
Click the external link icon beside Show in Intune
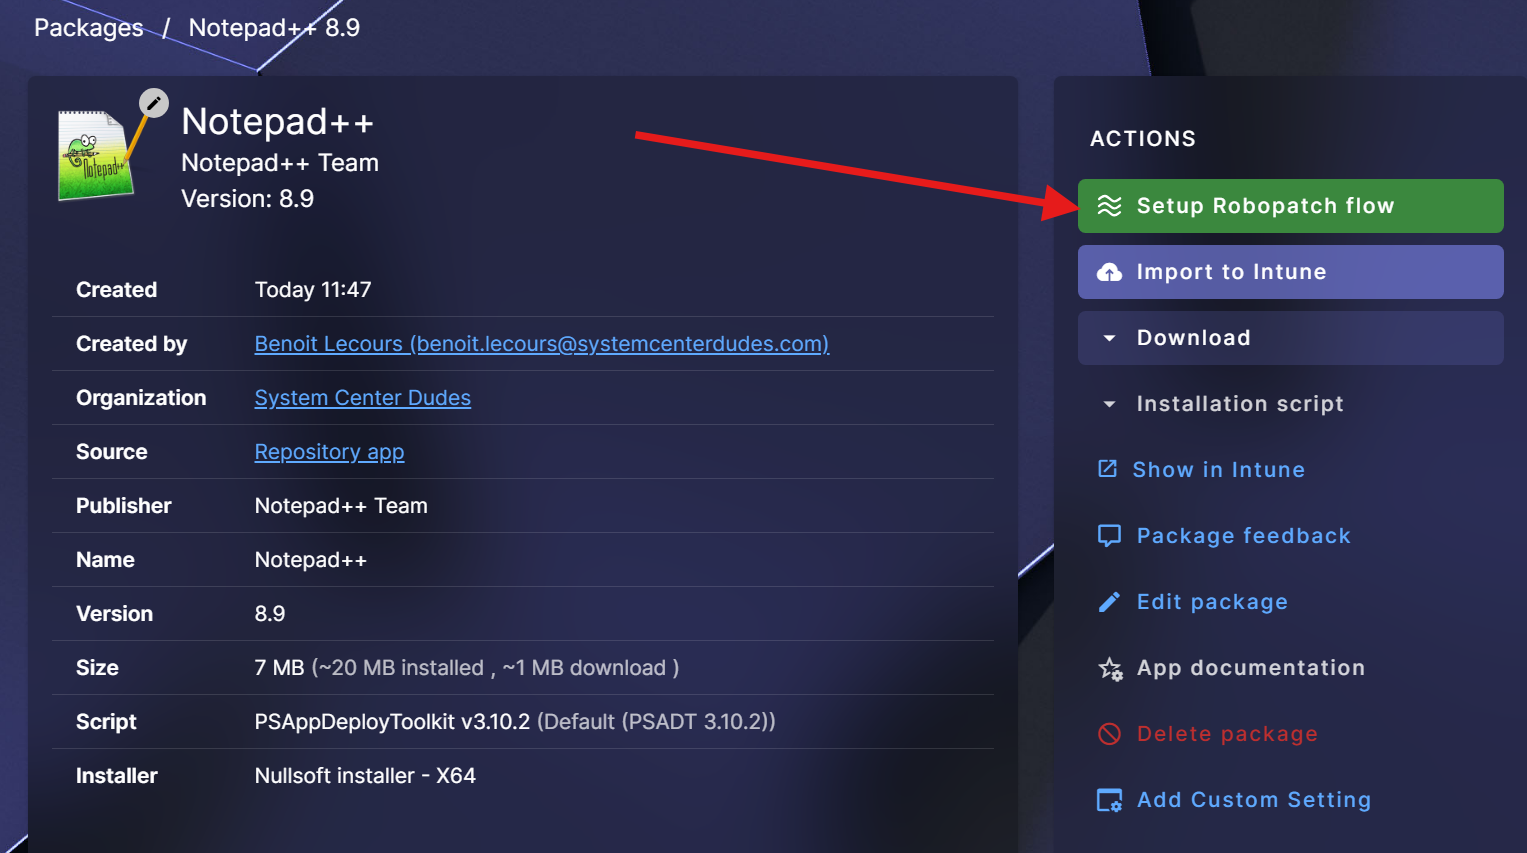tap(1107, 469)
